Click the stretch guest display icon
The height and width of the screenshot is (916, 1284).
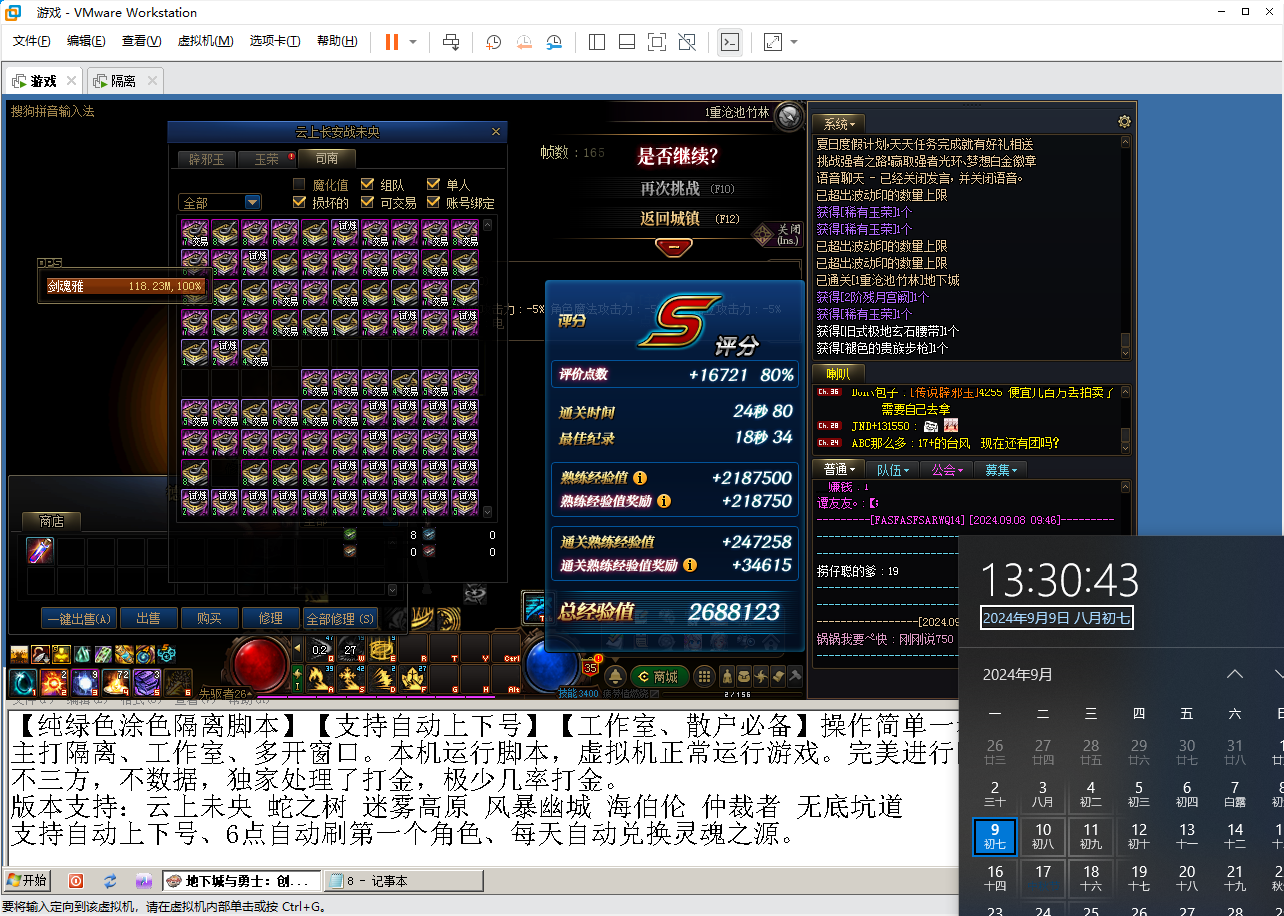[773, 42]
